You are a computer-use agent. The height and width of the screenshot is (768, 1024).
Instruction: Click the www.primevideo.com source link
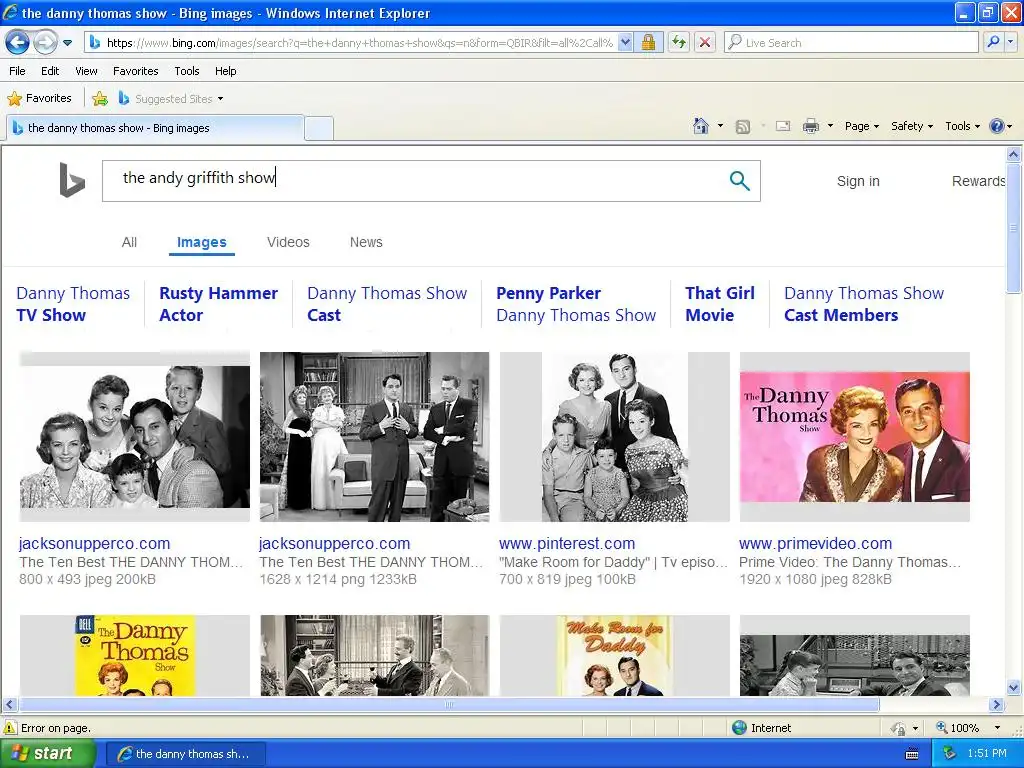[815, 543]
